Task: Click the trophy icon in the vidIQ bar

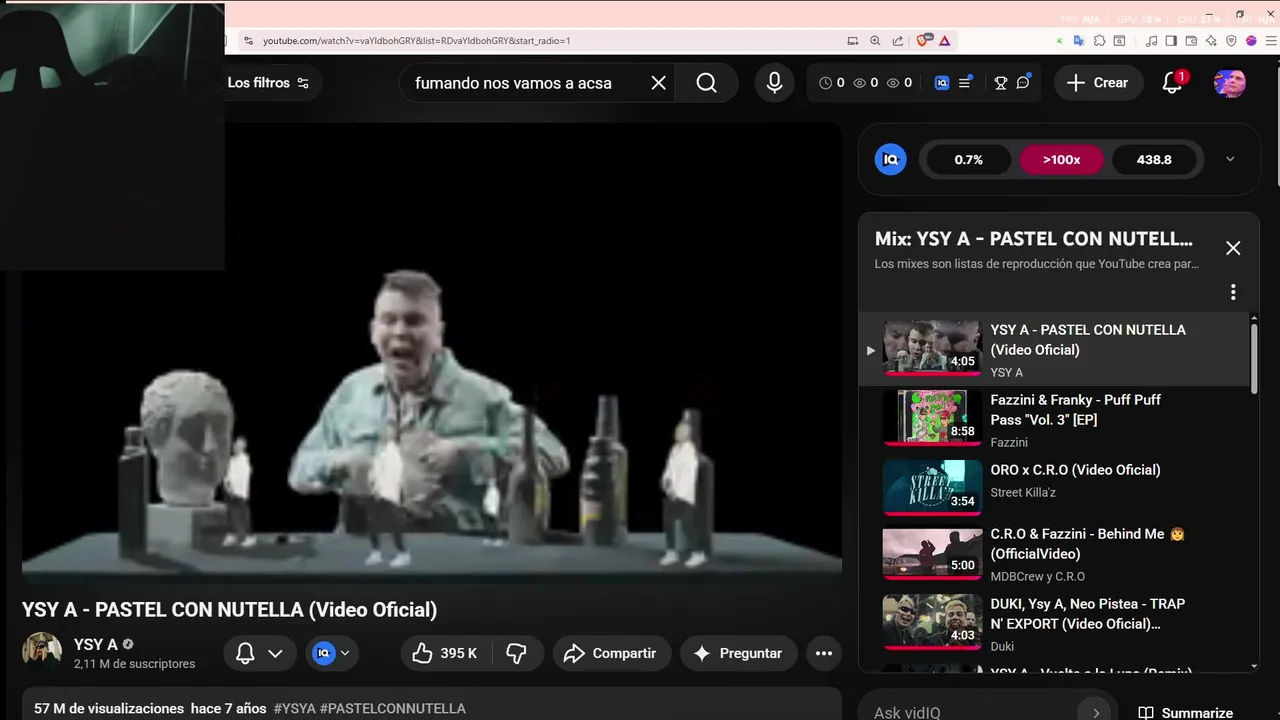Action: point(1001,83)
